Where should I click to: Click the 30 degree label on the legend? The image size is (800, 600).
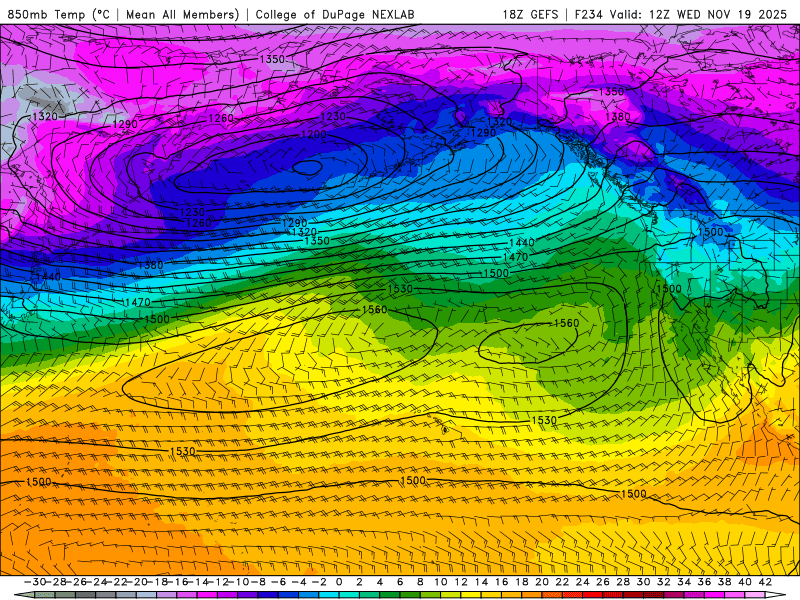(643, 582)
